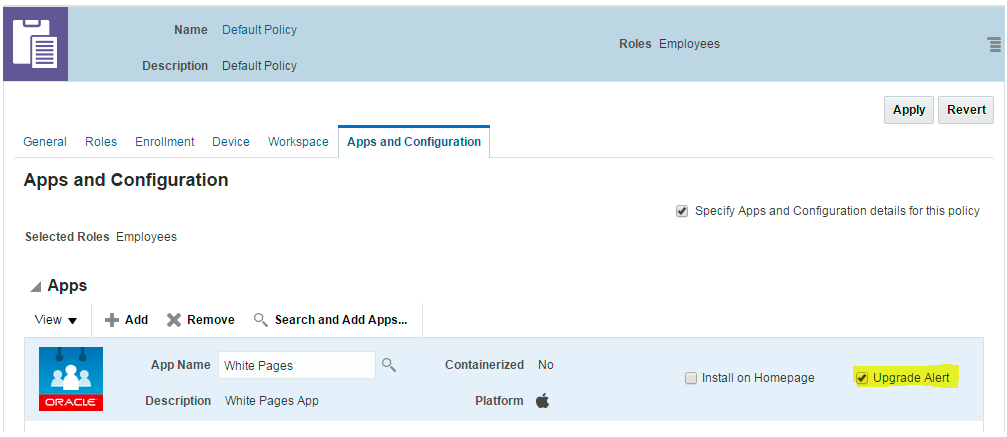This screenshot has width=1007, height=437.
Task: Click the Apply button
Action: point(909,110)
